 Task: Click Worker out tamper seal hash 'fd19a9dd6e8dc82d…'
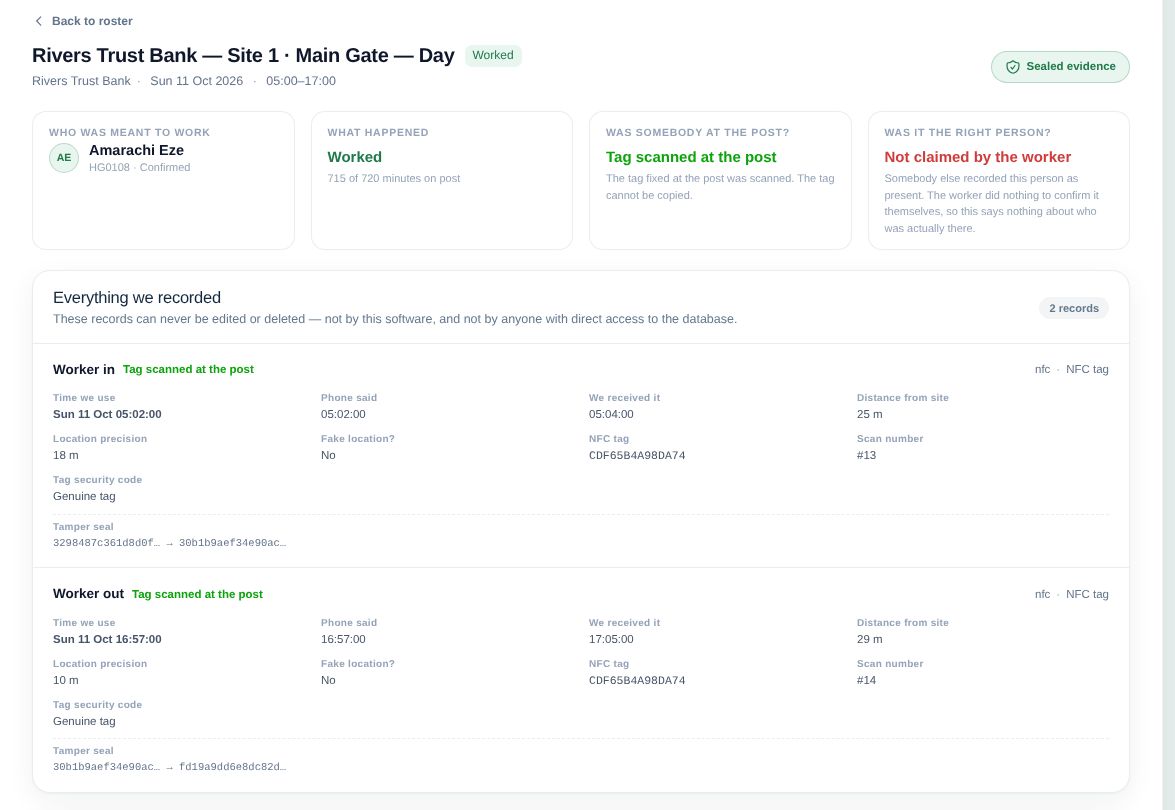(232, 767)
